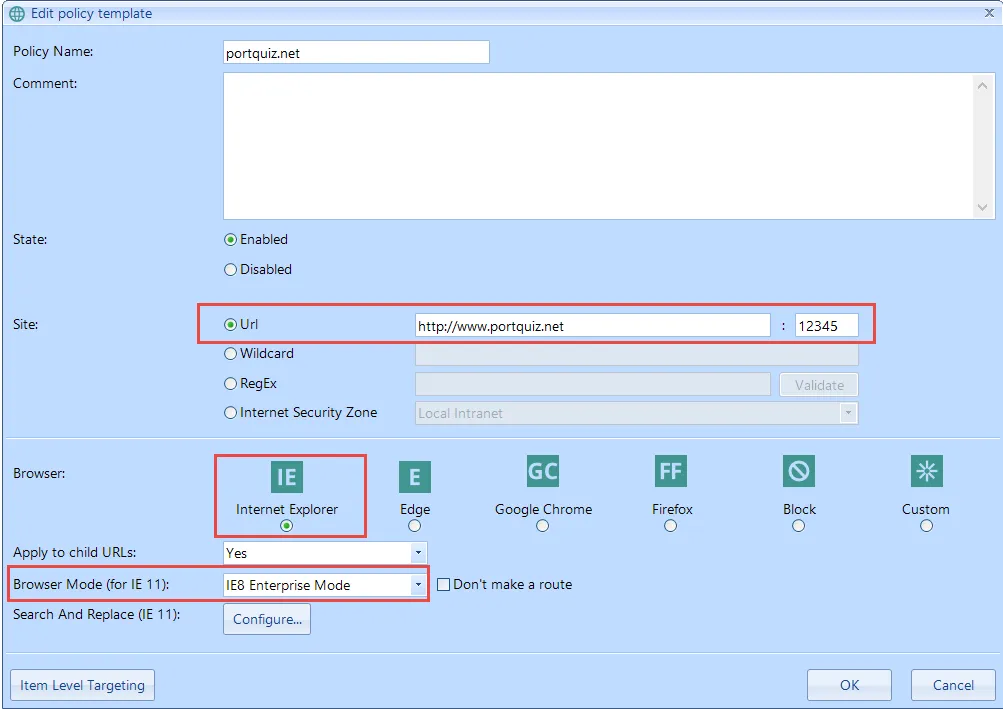Click the globe icon in the title bar

point(17,13)
